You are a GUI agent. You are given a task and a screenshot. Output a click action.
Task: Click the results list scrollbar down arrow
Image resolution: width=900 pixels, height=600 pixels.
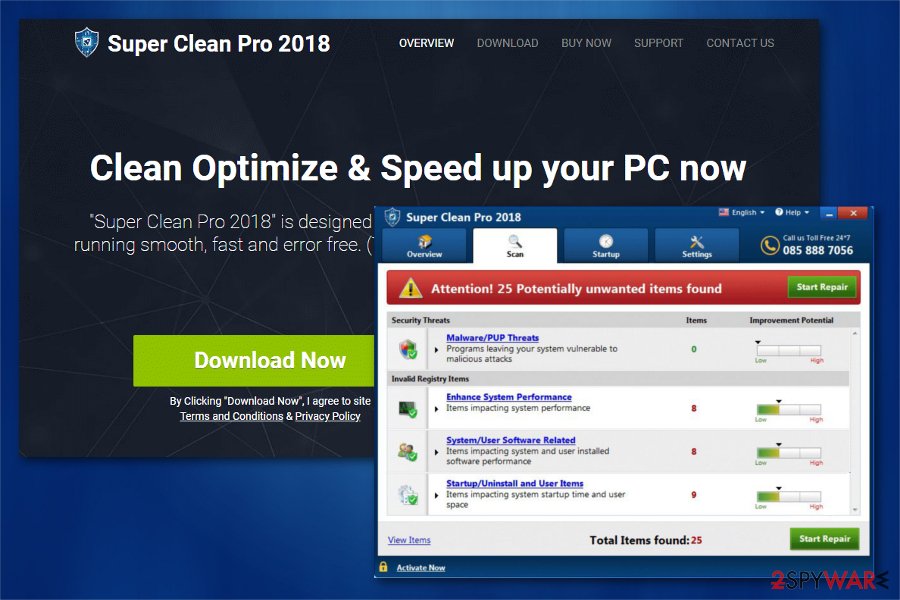coord(855,510)
